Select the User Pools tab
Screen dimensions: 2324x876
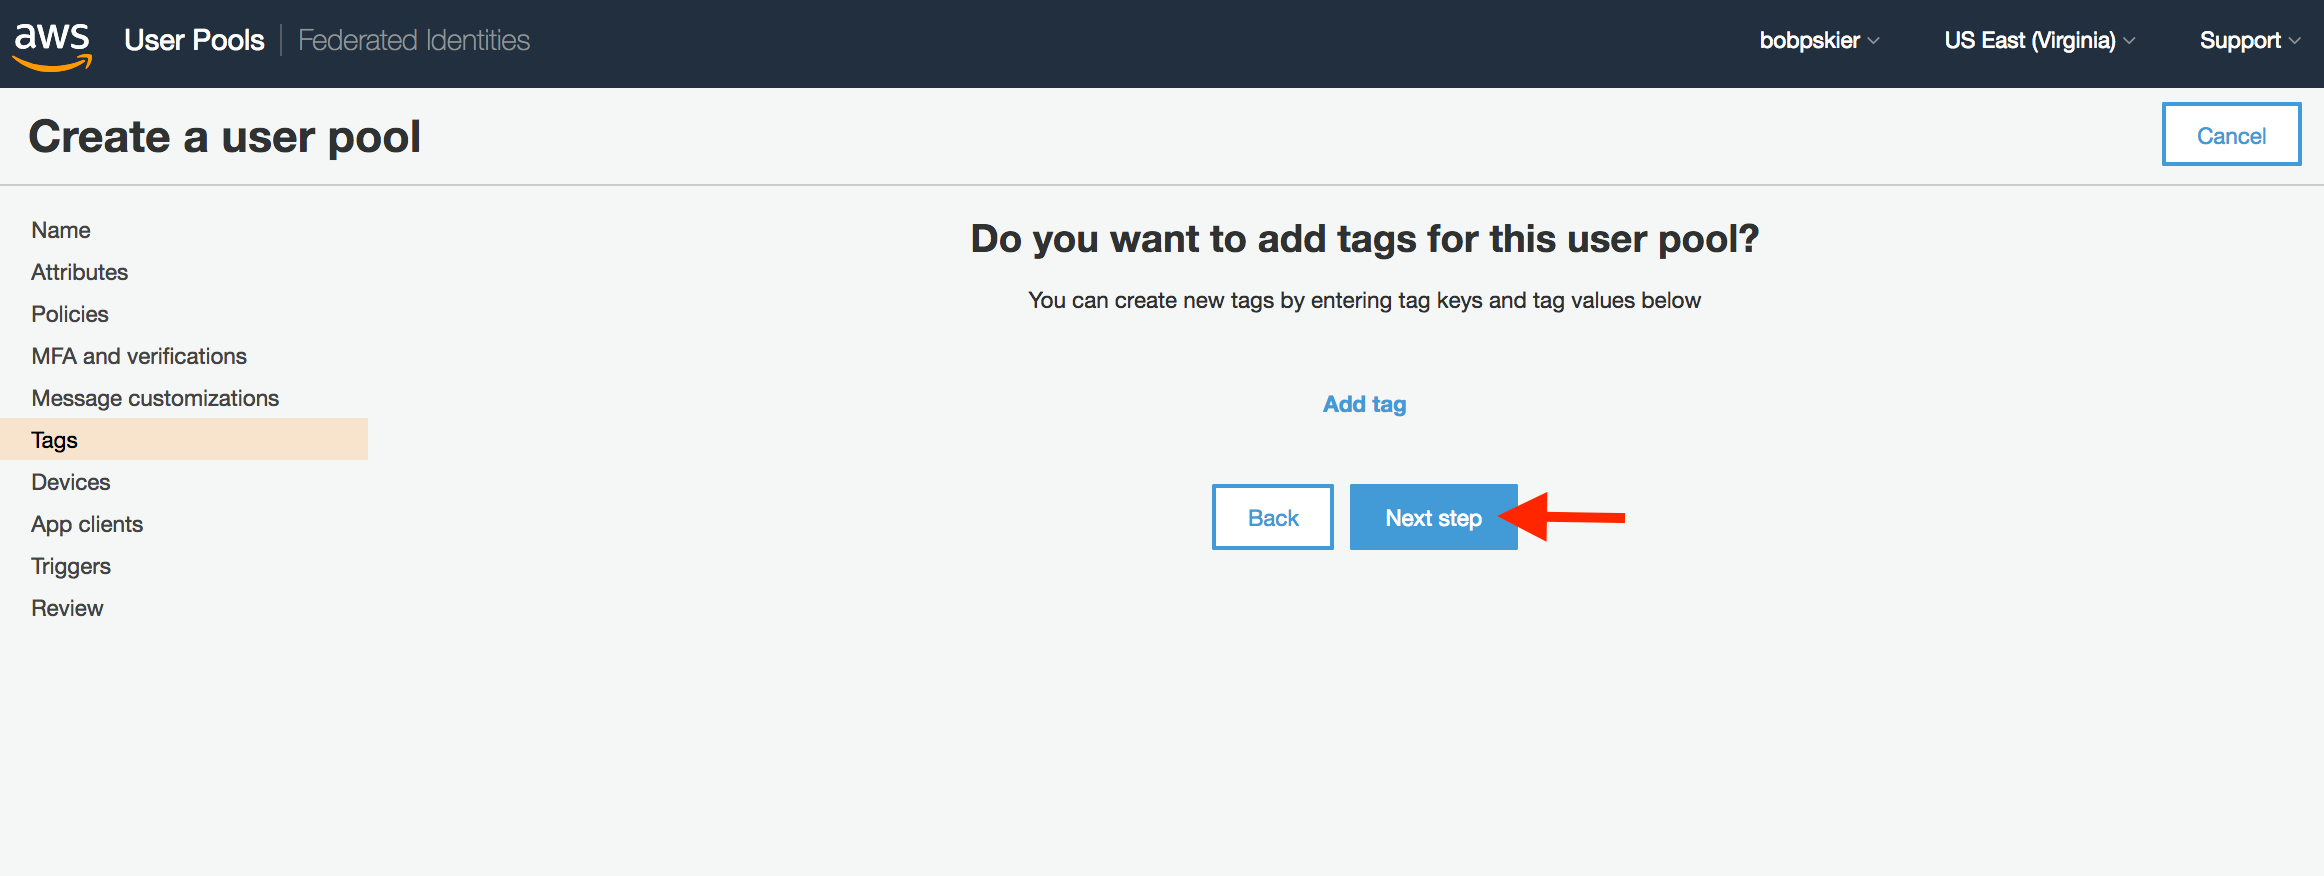point(194,40)
